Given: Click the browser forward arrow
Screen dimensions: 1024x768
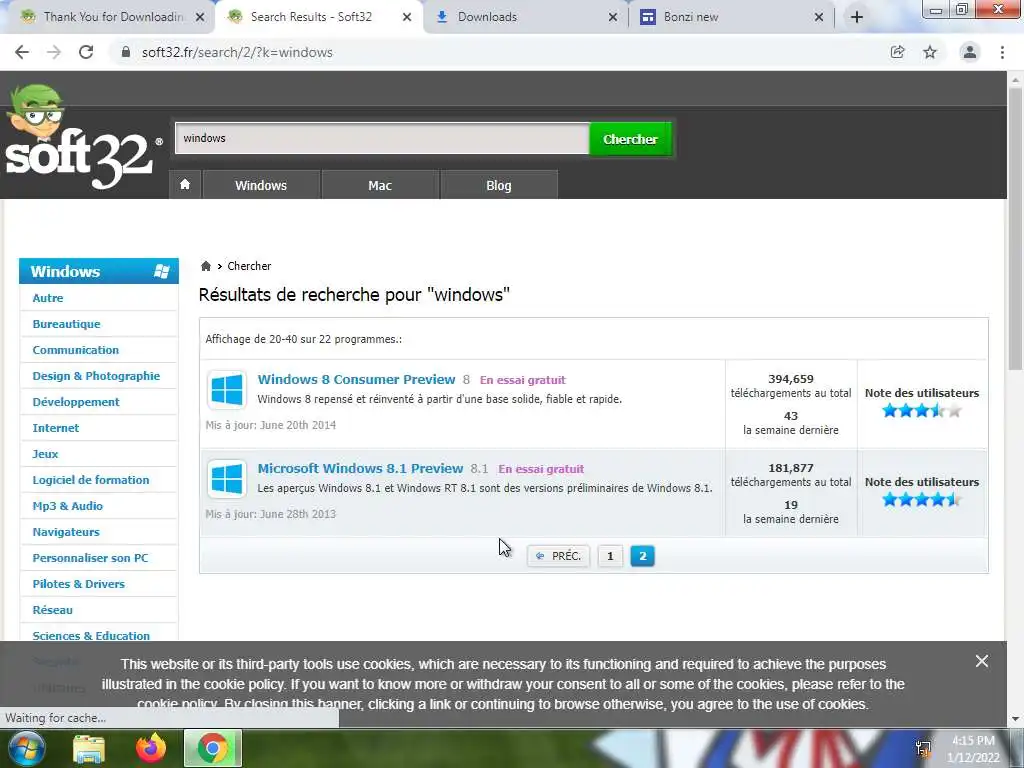Looking at the screenshot, I should [x=54, y=52].
